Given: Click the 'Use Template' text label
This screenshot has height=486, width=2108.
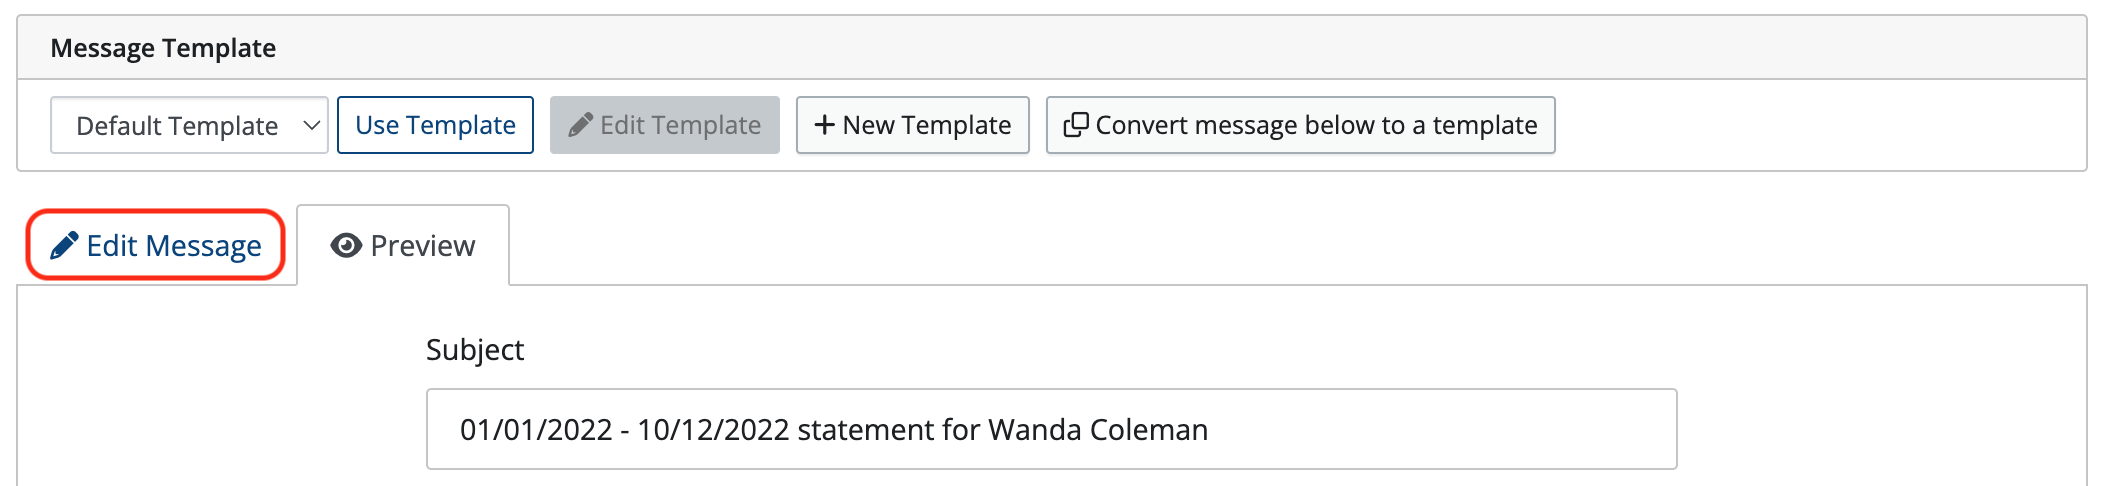Looking at the screenshot, I should 435,125.
